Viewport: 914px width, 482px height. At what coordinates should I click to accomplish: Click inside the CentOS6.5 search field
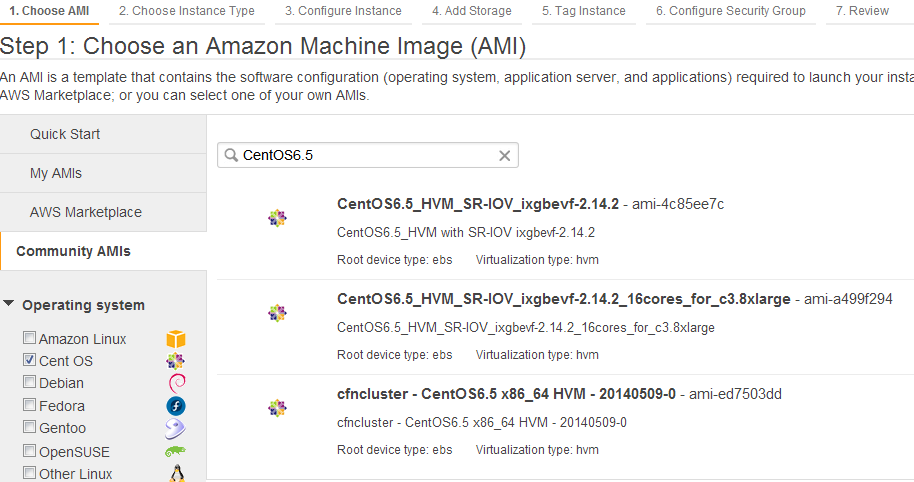368,155
